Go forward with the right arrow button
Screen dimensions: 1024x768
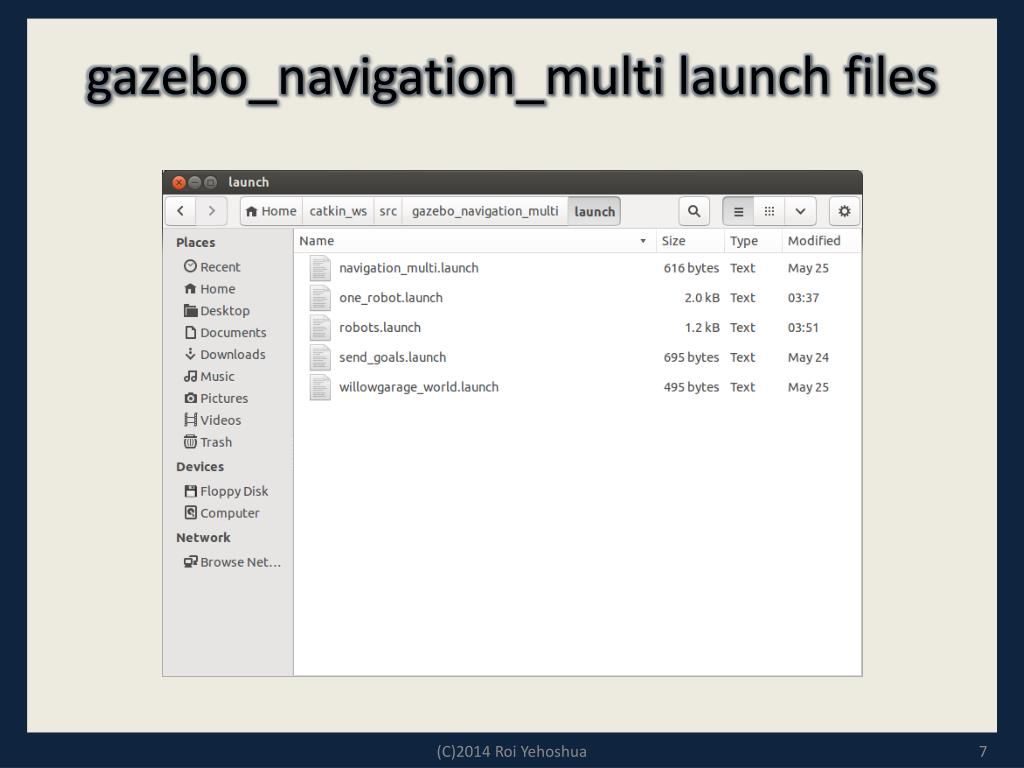coord(212,211)
